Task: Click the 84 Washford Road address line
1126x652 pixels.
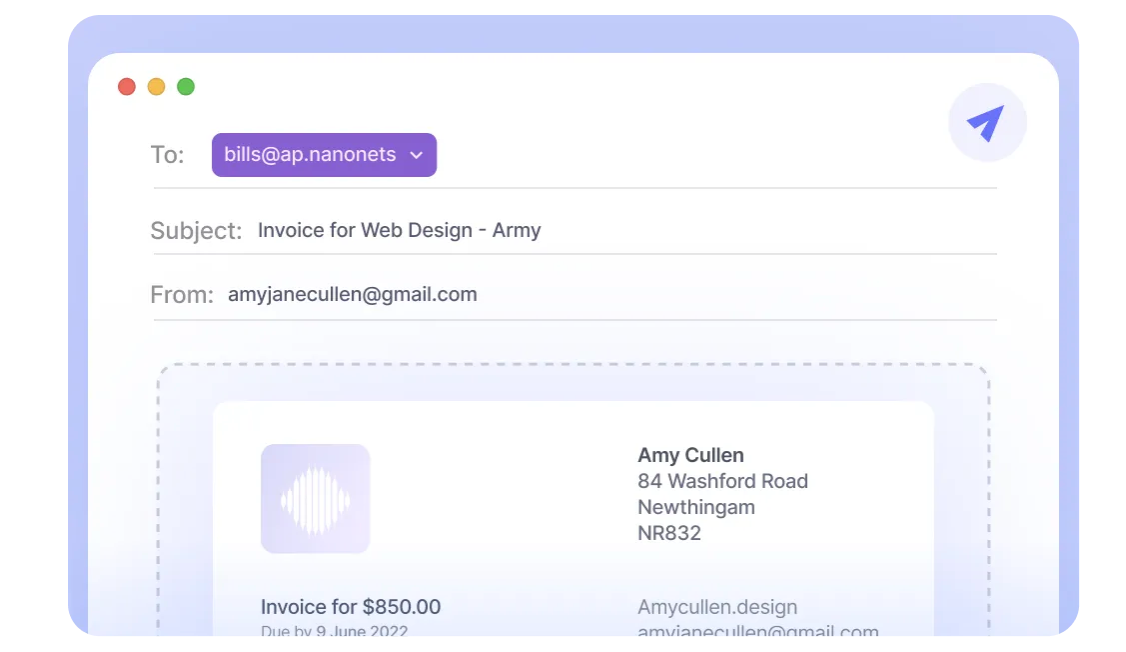Action: (722, 481)
